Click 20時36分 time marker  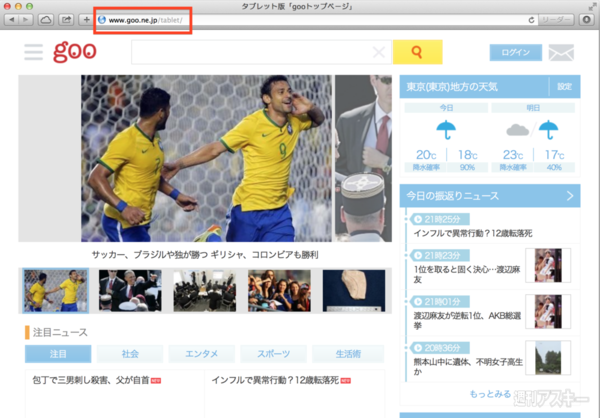coord(440,348)
